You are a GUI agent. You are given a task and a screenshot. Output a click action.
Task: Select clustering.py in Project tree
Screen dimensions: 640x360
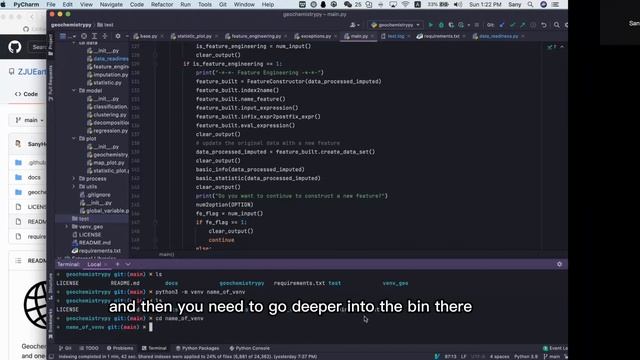click(107, 115)
